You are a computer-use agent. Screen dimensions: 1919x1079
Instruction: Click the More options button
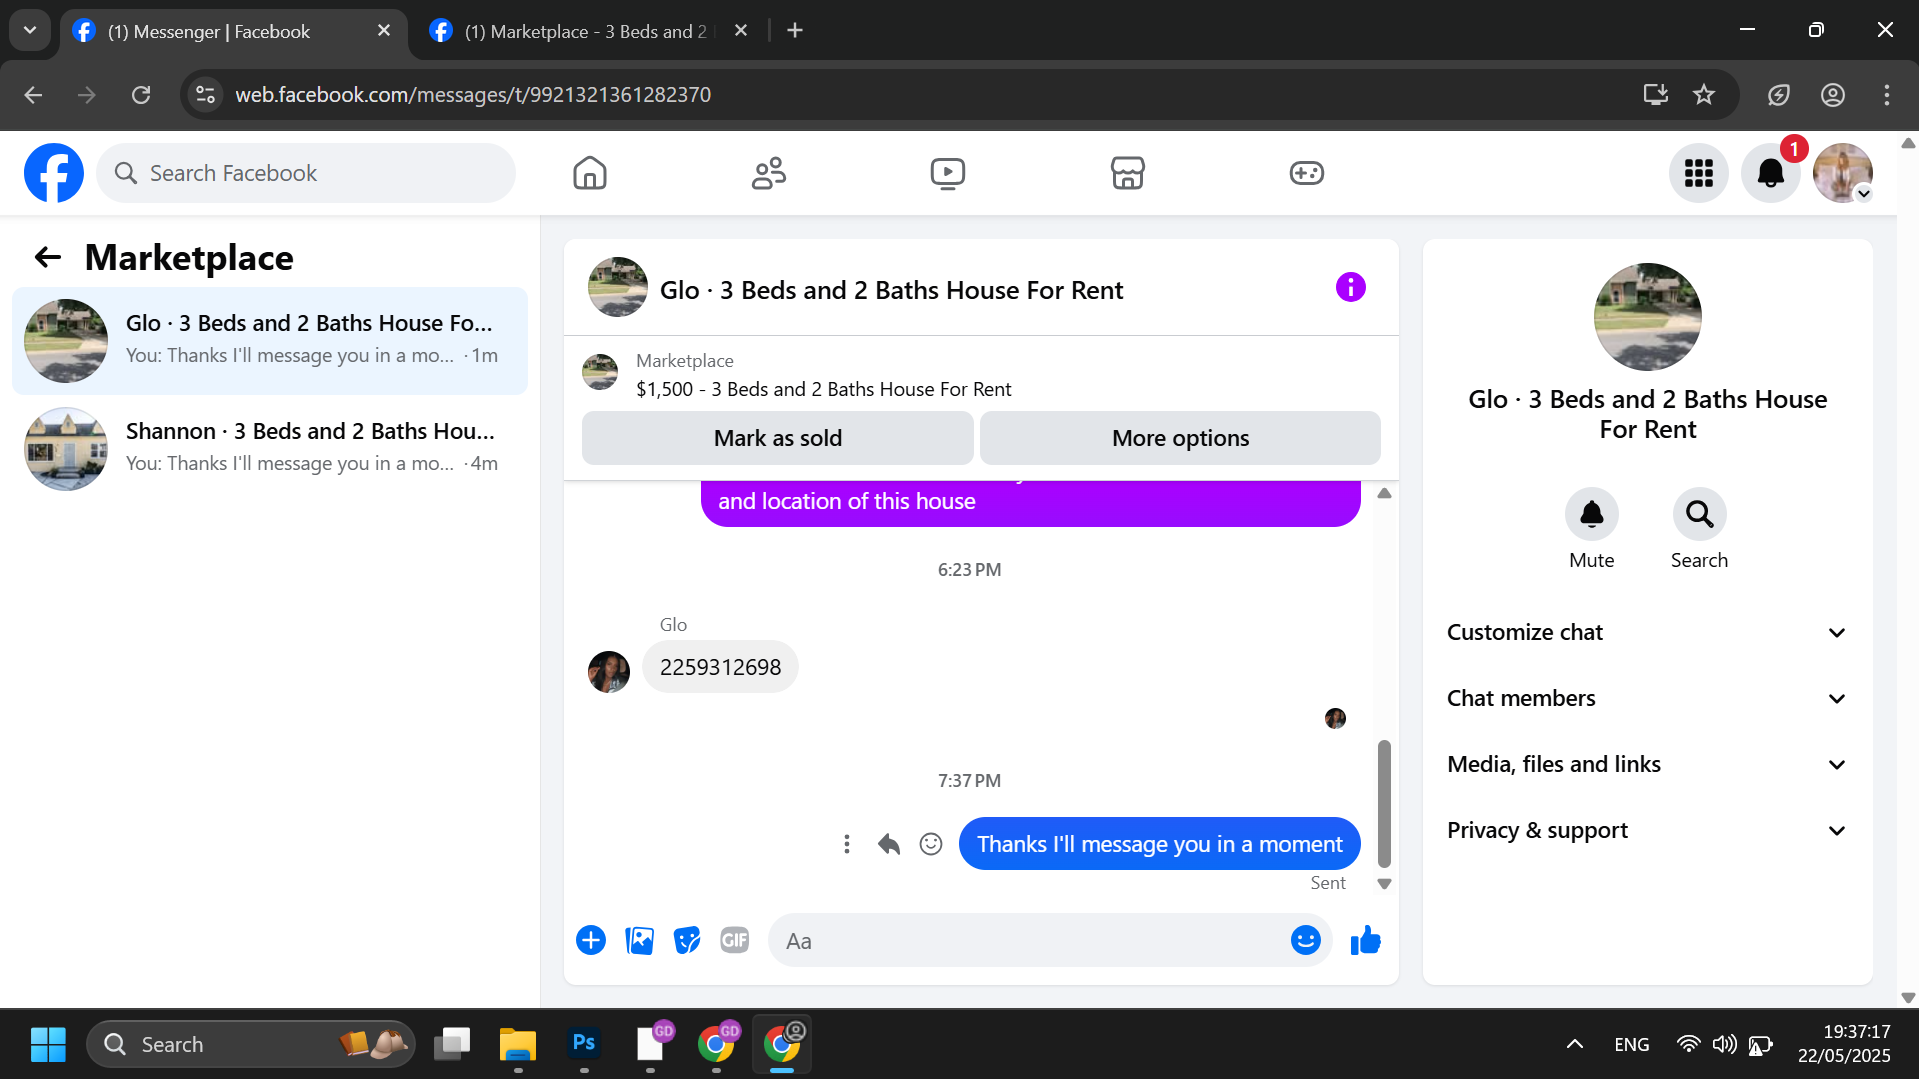(1180, 438)
